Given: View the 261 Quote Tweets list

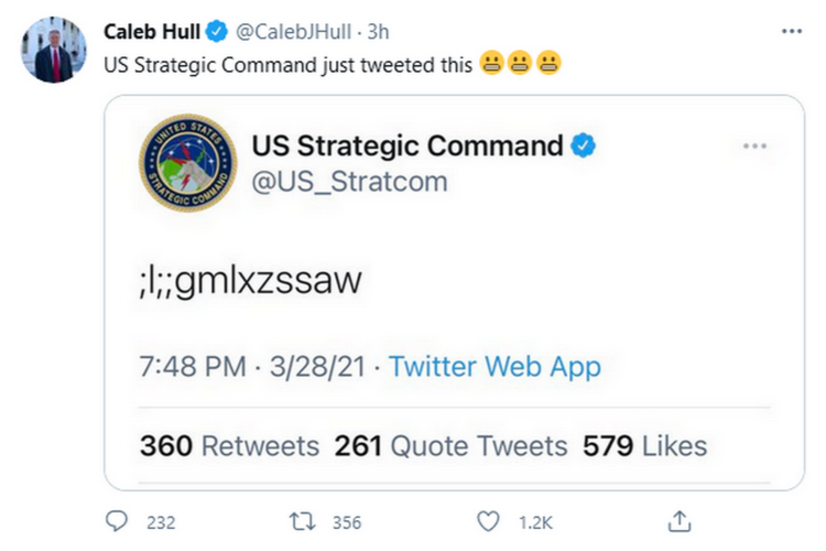Looking at the screenshot, I should coord(451,445).
